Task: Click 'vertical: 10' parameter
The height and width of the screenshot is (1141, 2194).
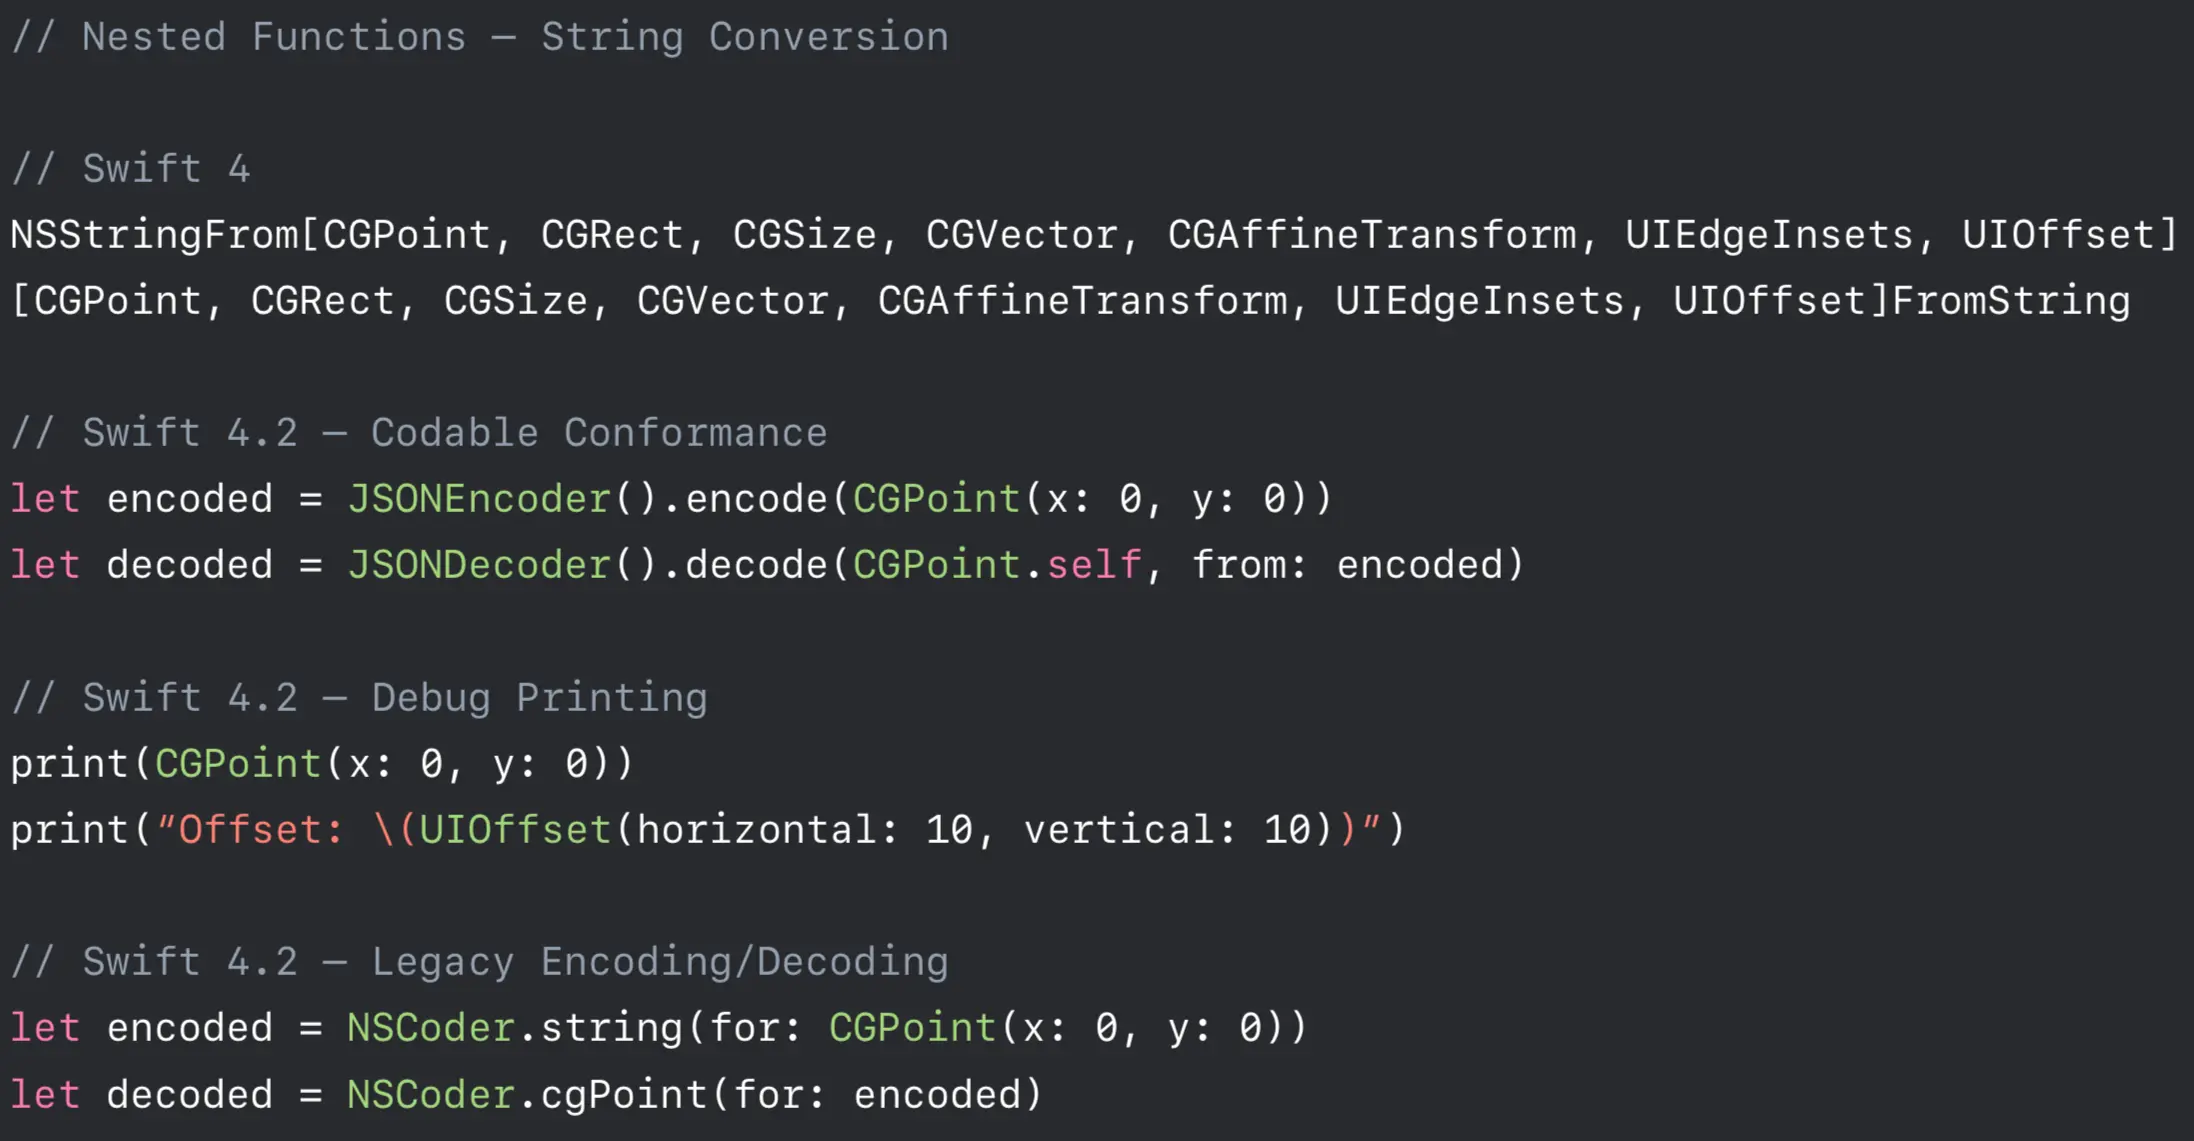Action: [x=1167, y=829]
